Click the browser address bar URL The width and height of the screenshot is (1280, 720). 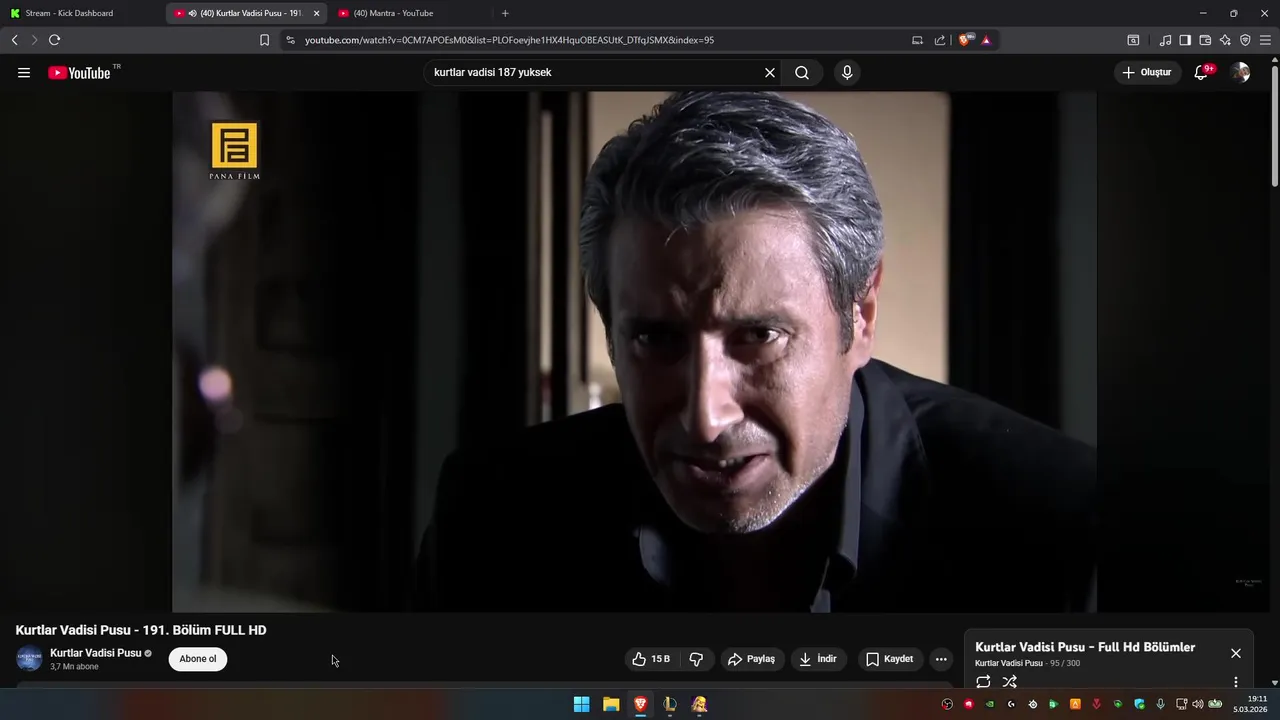pos(509,40)
